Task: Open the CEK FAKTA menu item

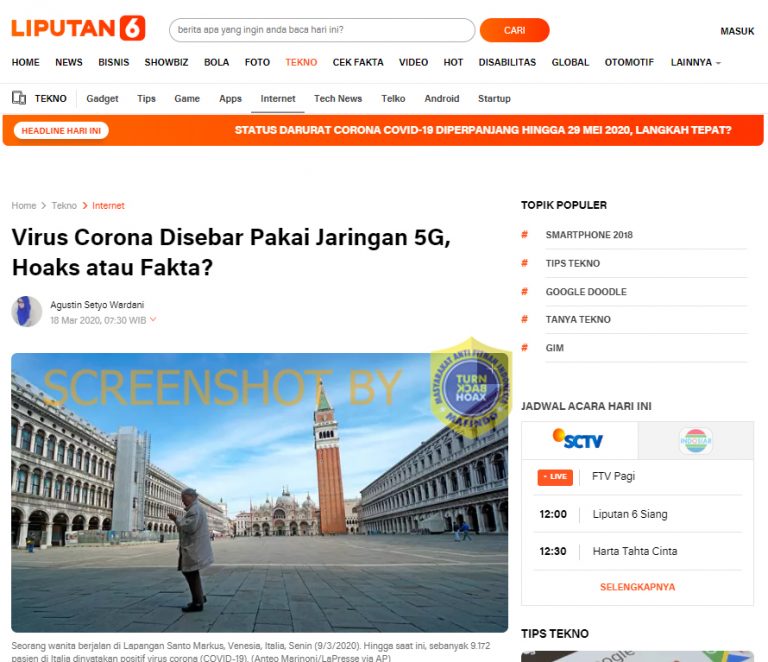Action: point(358,62)
